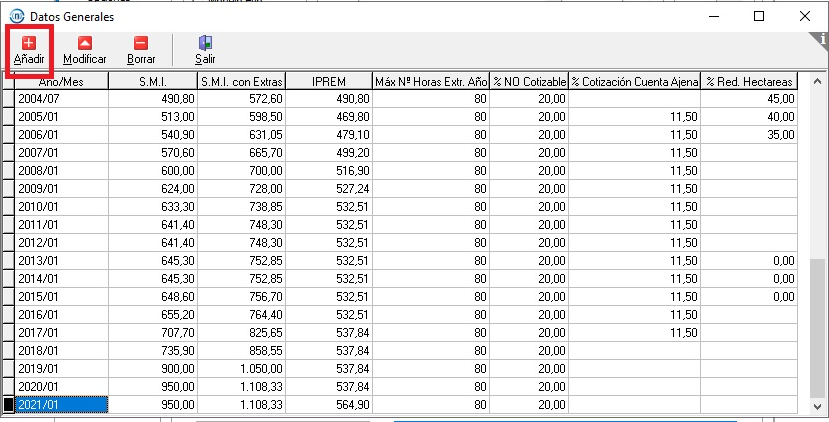Click the % Red. Hectareas column header
This screenshot has height=422, width=829.
749,81
